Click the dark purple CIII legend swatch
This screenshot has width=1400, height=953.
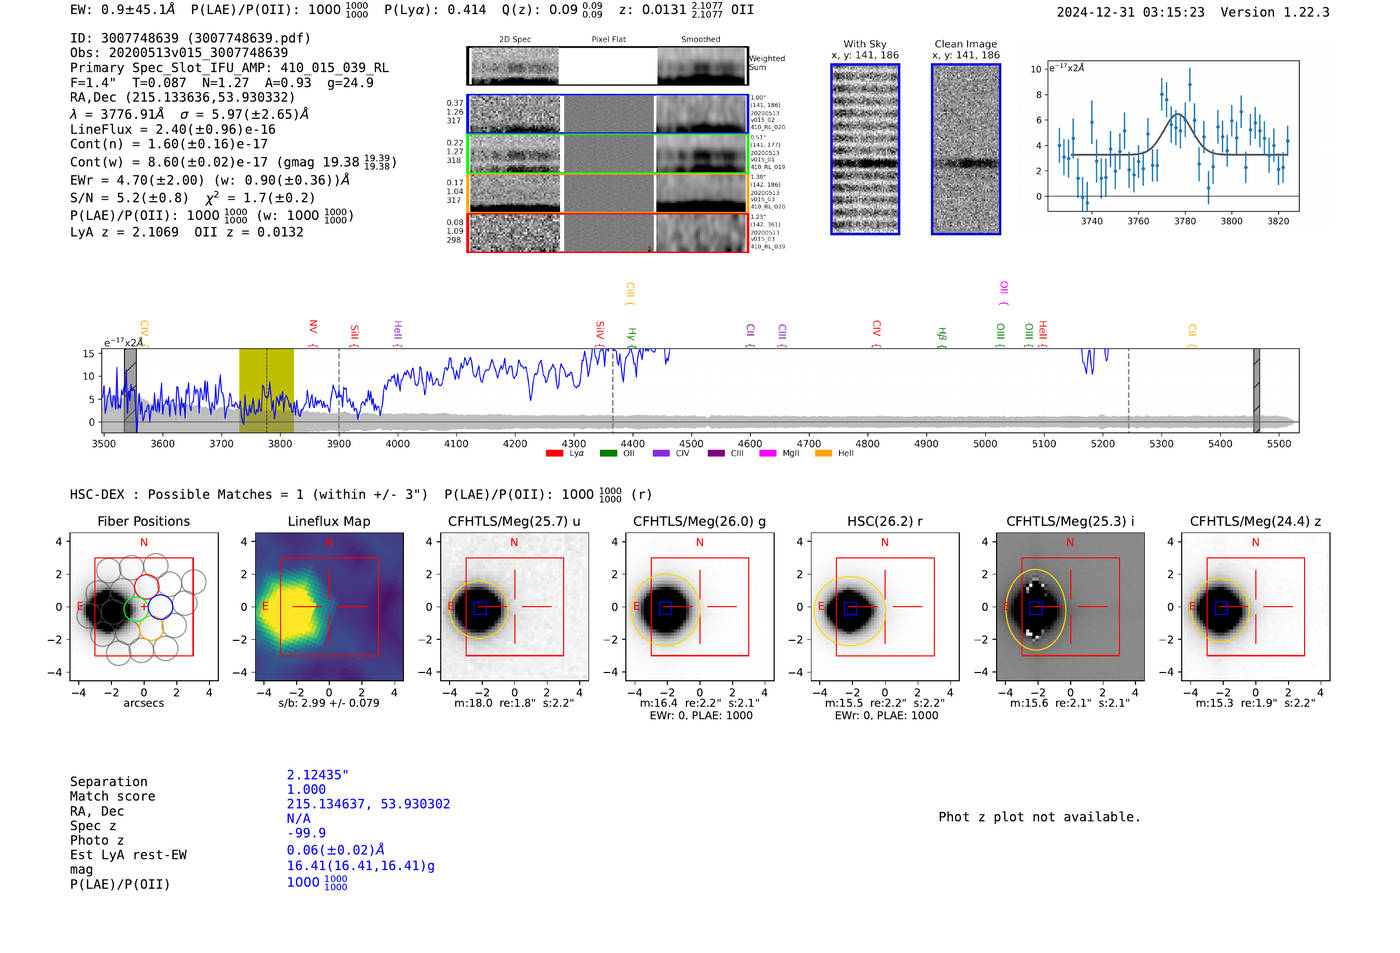click(x=716, y=453)
